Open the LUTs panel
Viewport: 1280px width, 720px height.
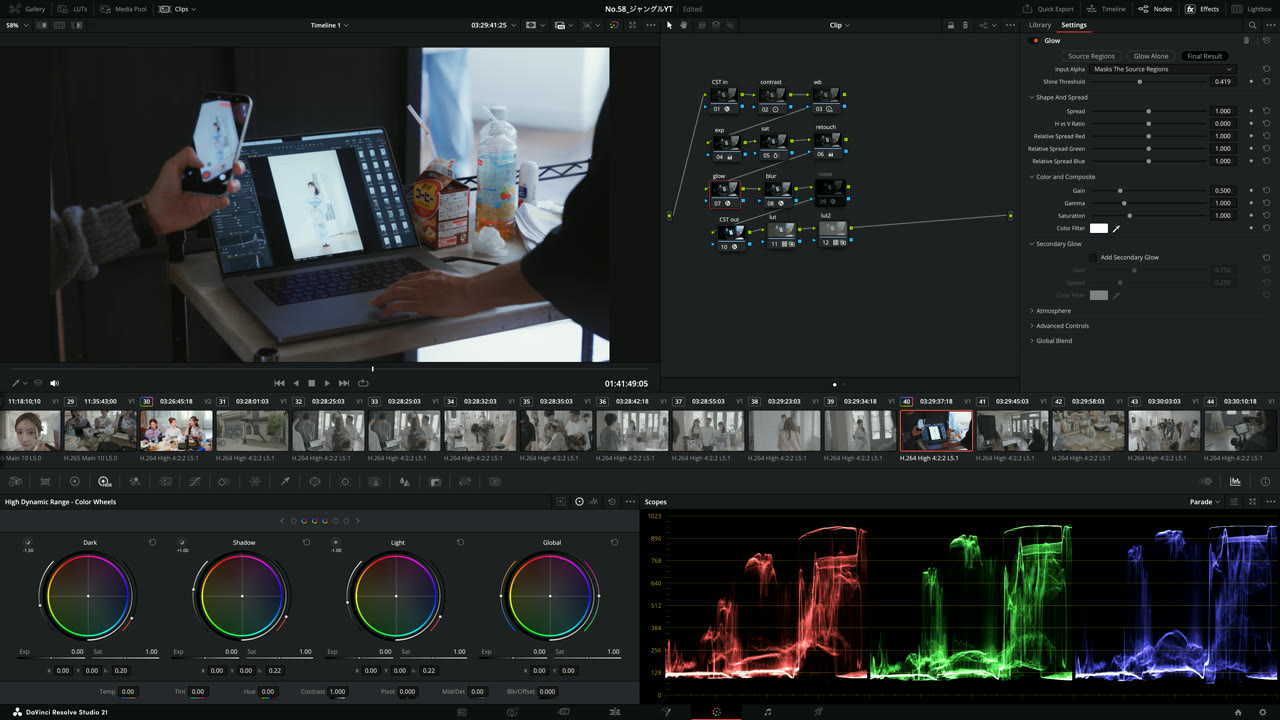point(74,9)
